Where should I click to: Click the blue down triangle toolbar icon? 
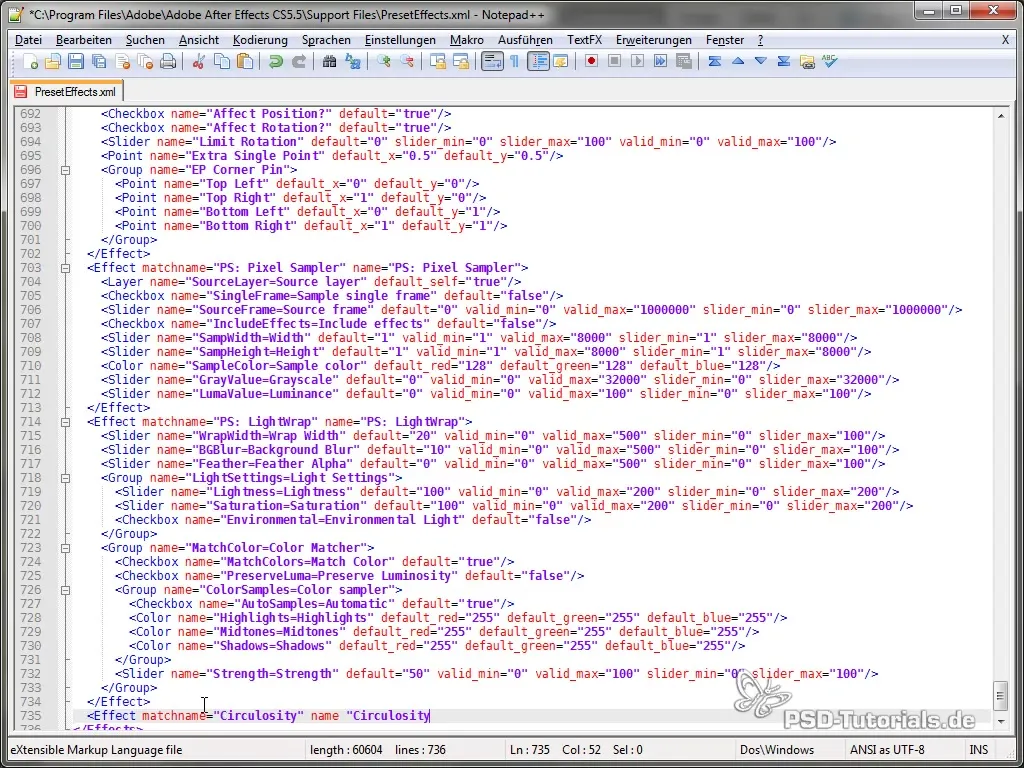point(761,62)
